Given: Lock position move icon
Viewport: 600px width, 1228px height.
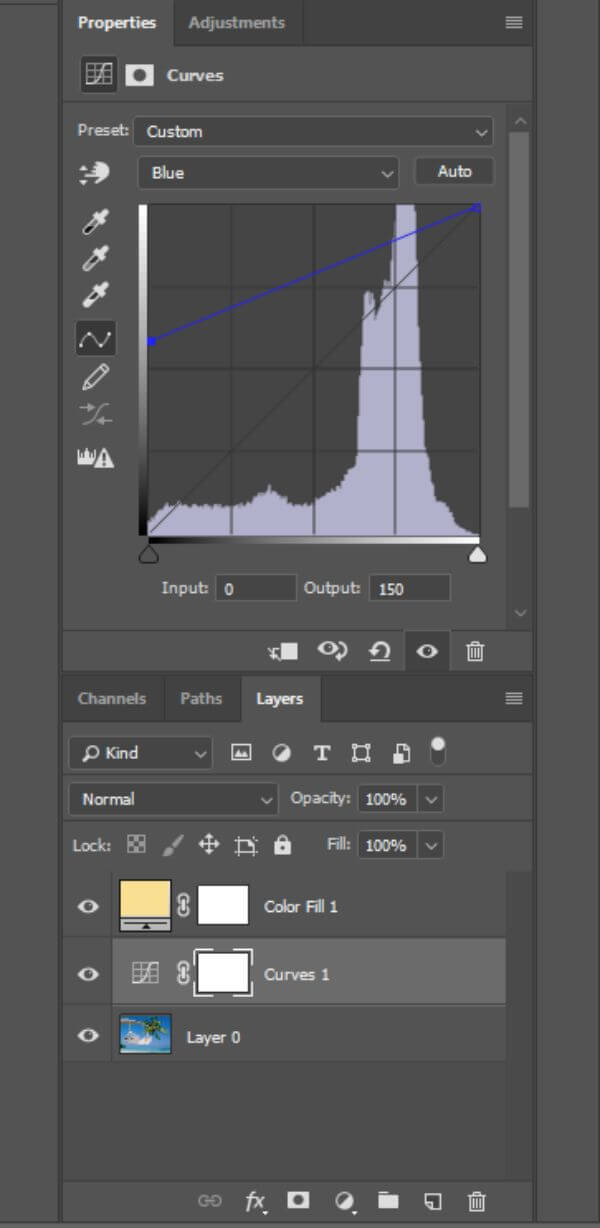Looking at the screenshot, I should pos(208,845).
